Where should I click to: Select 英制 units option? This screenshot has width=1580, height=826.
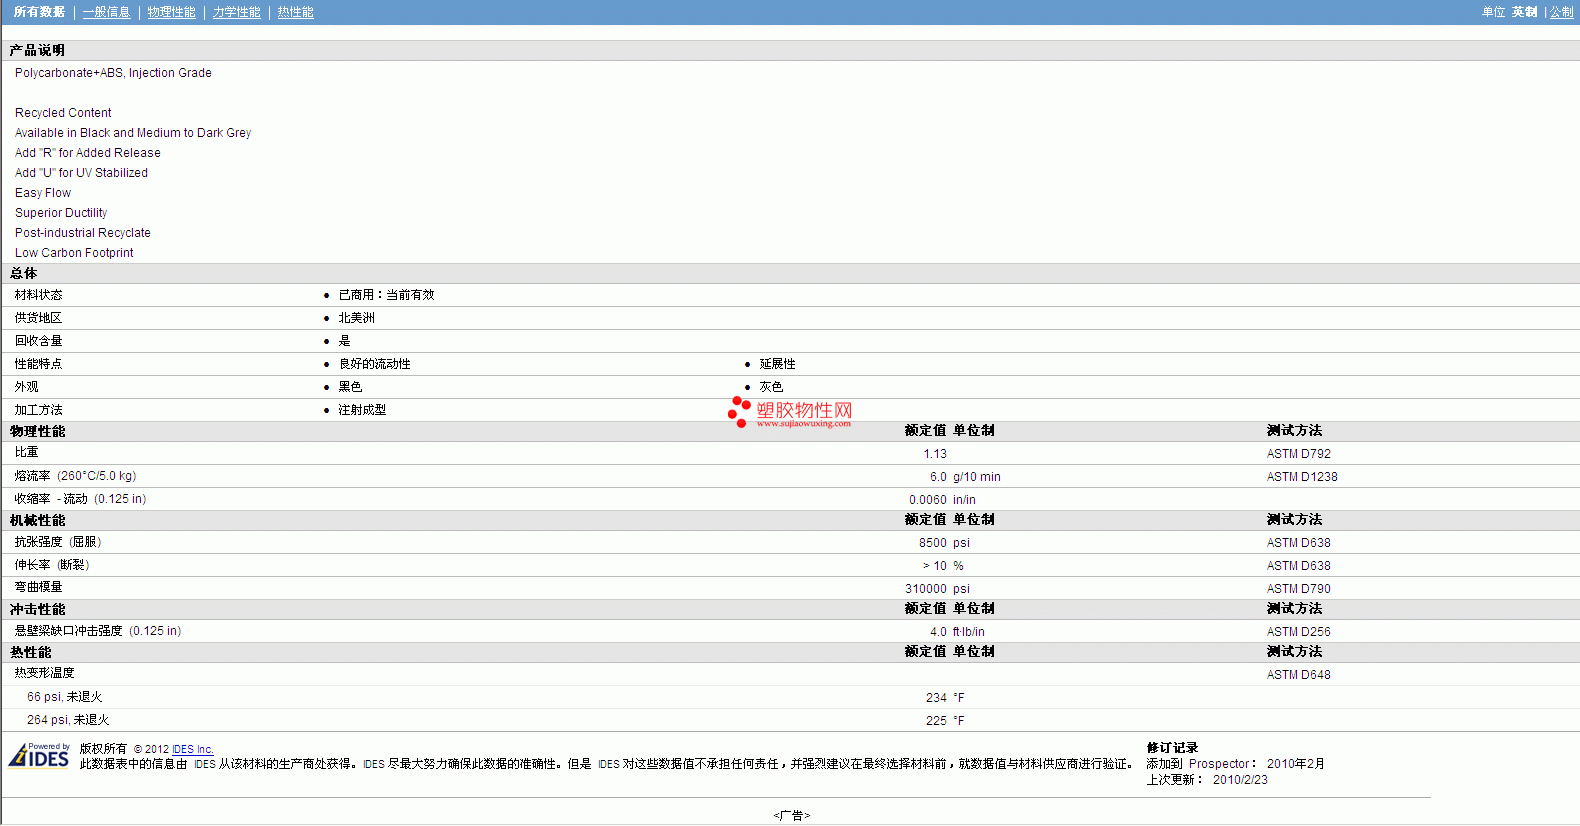click(1525, 12)
